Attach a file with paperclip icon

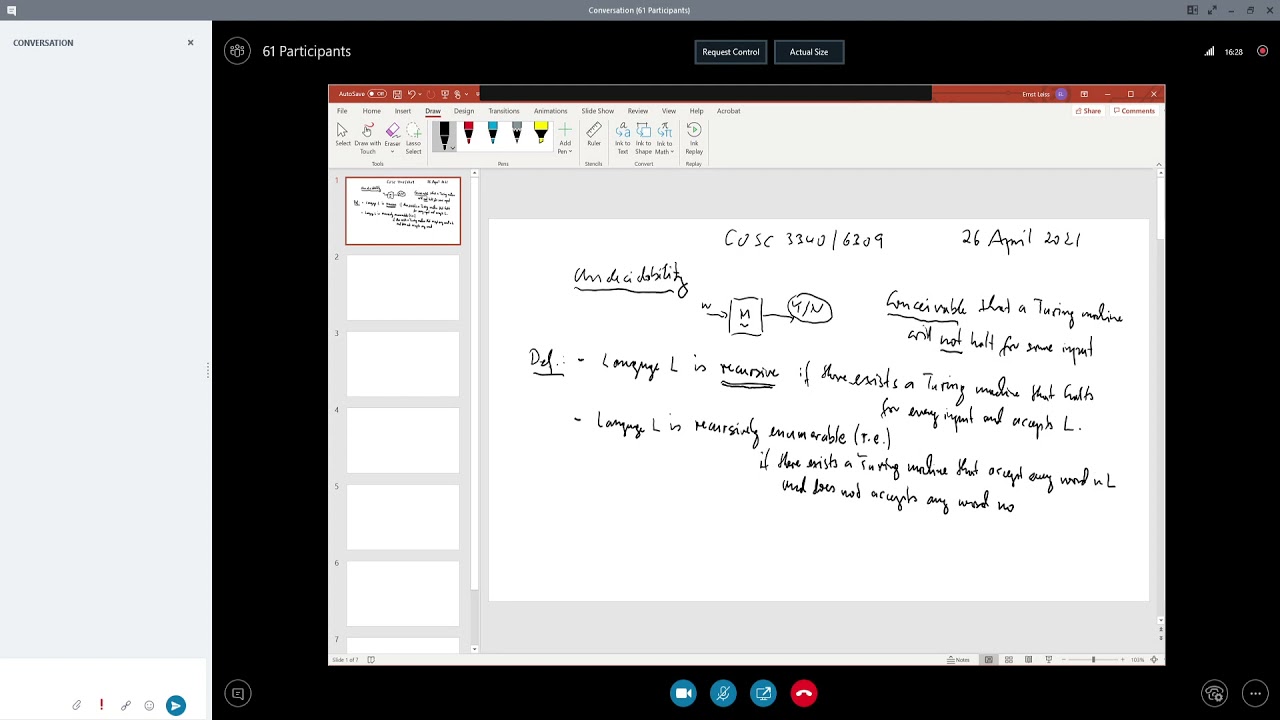coord(77,706)
